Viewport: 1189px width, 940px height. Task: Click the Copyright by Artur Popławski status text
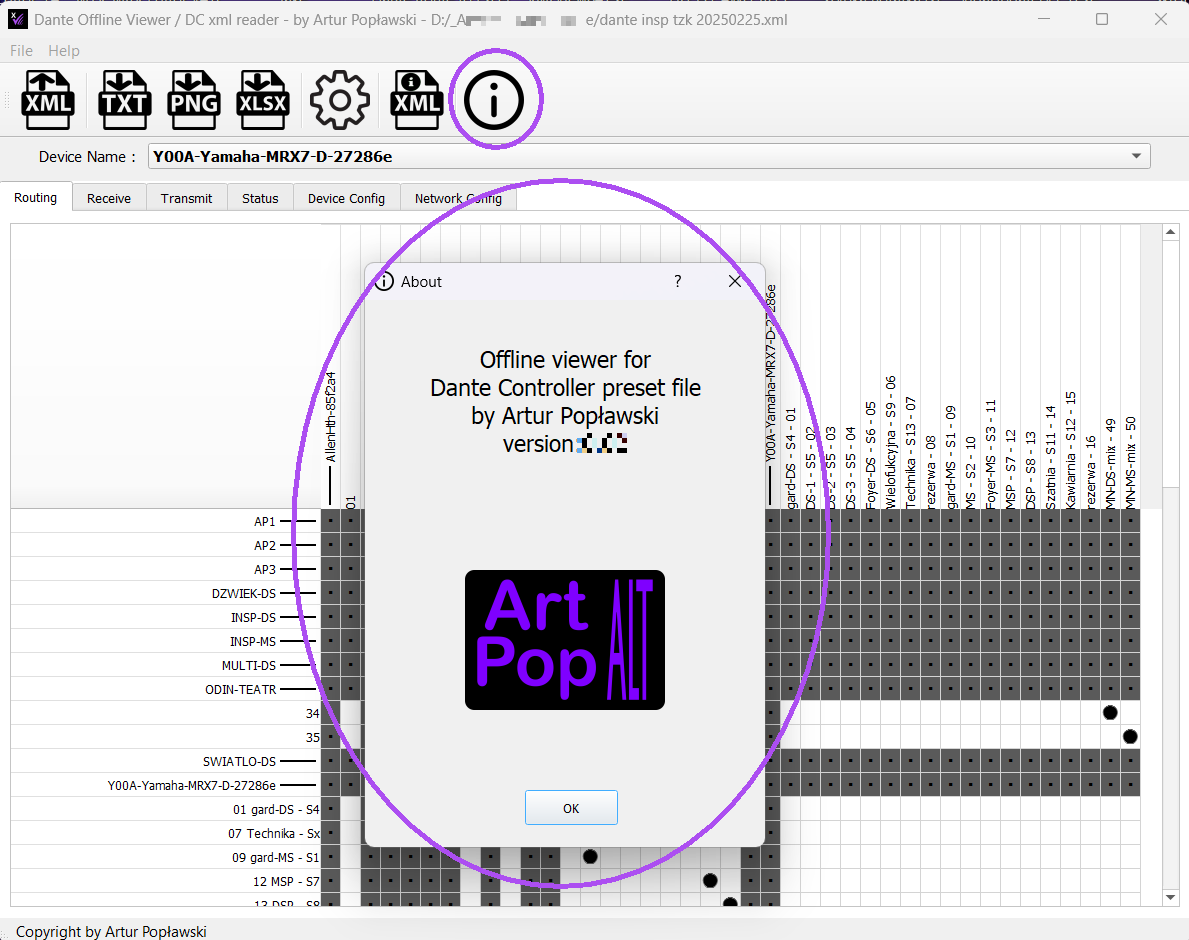click(111, 931)
